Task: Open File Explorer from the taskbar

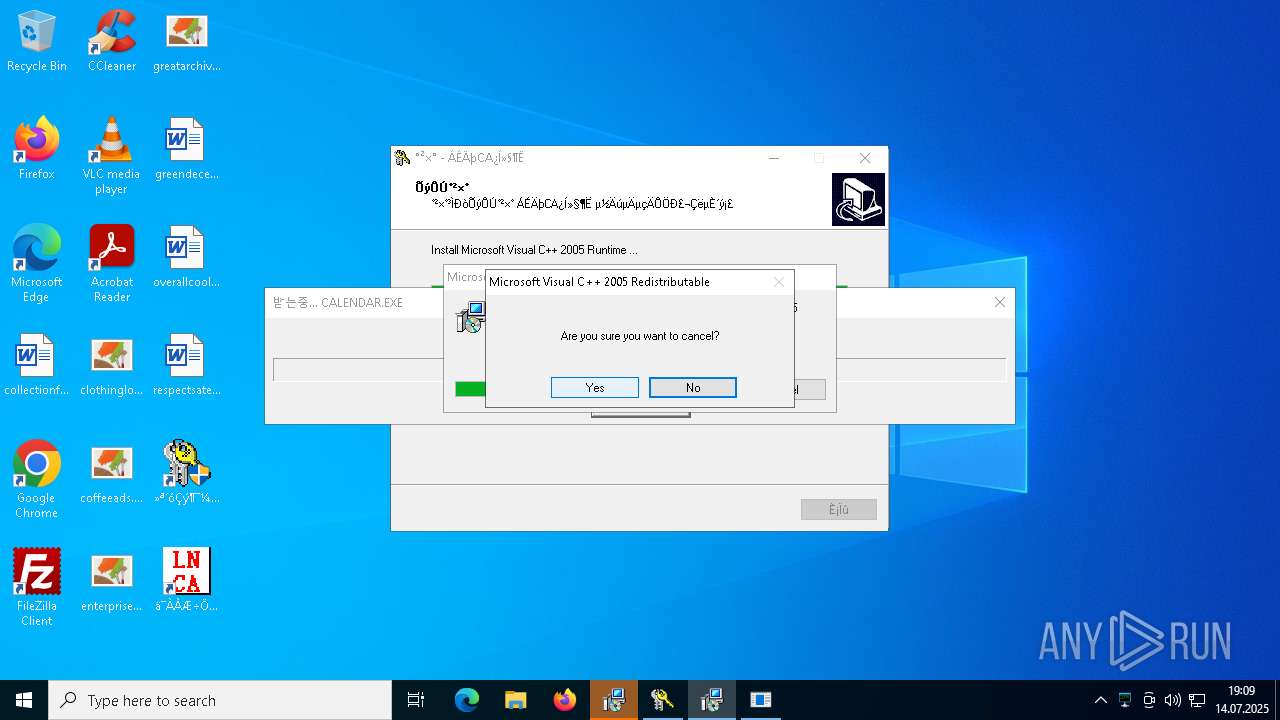Action: [x=516, y=700]
